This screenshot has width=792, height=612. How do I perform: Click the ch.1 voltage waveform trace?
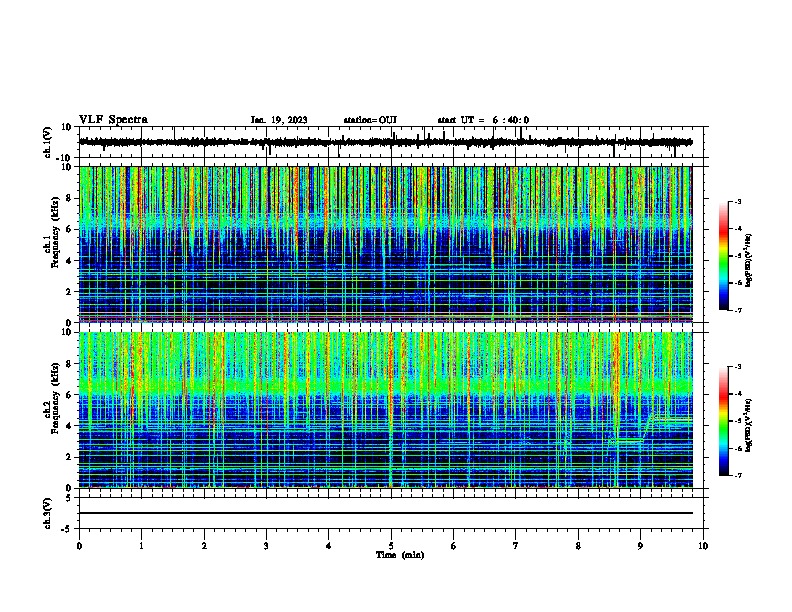[385, 142]
